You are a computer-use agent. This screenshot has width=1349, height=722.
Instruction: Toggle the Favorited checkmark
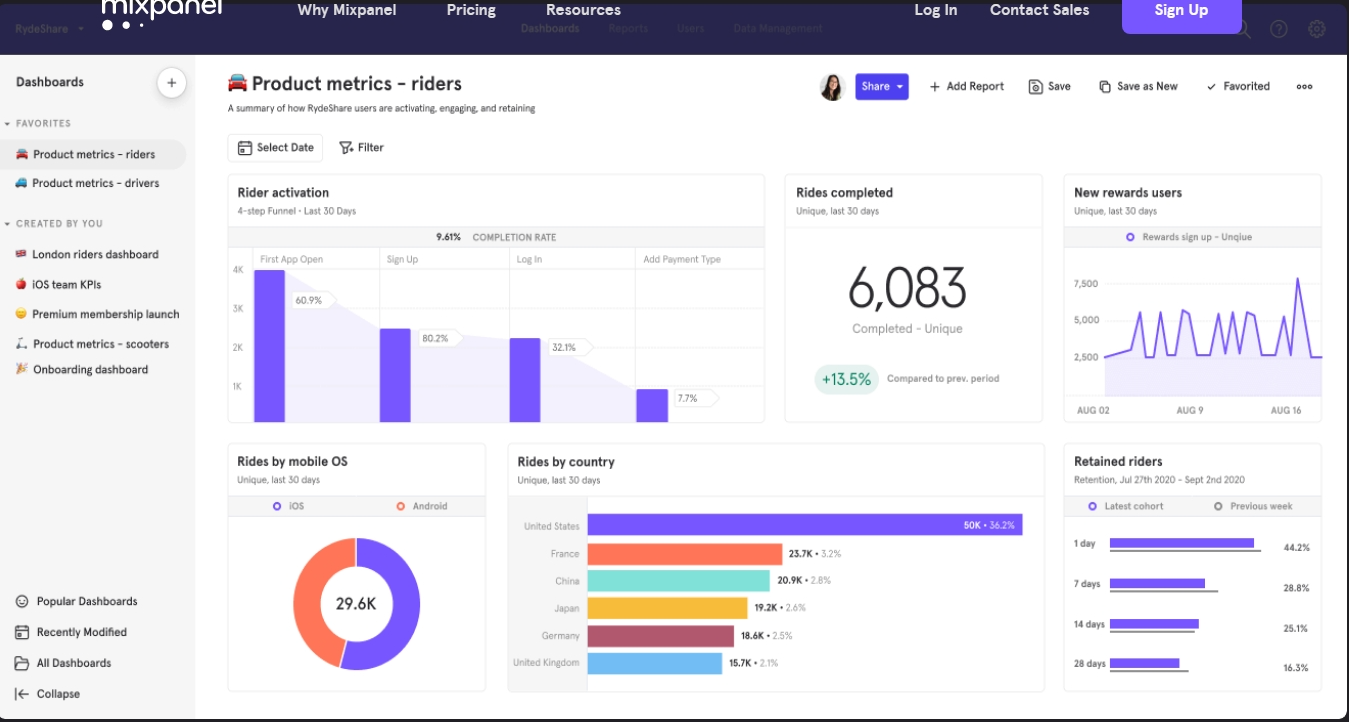point(1238,87)
